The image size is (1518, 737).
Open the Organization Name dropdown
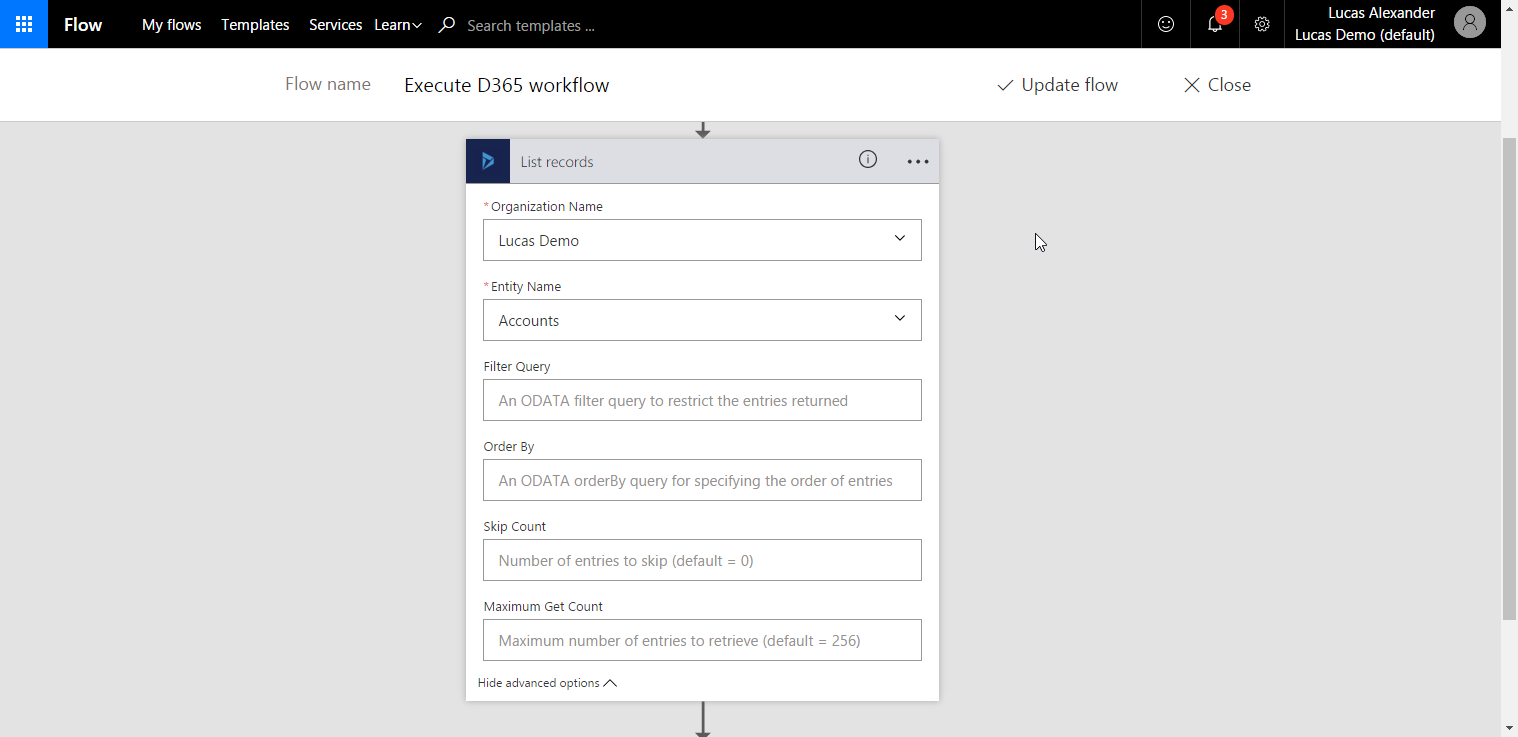[x=702, y=240]
